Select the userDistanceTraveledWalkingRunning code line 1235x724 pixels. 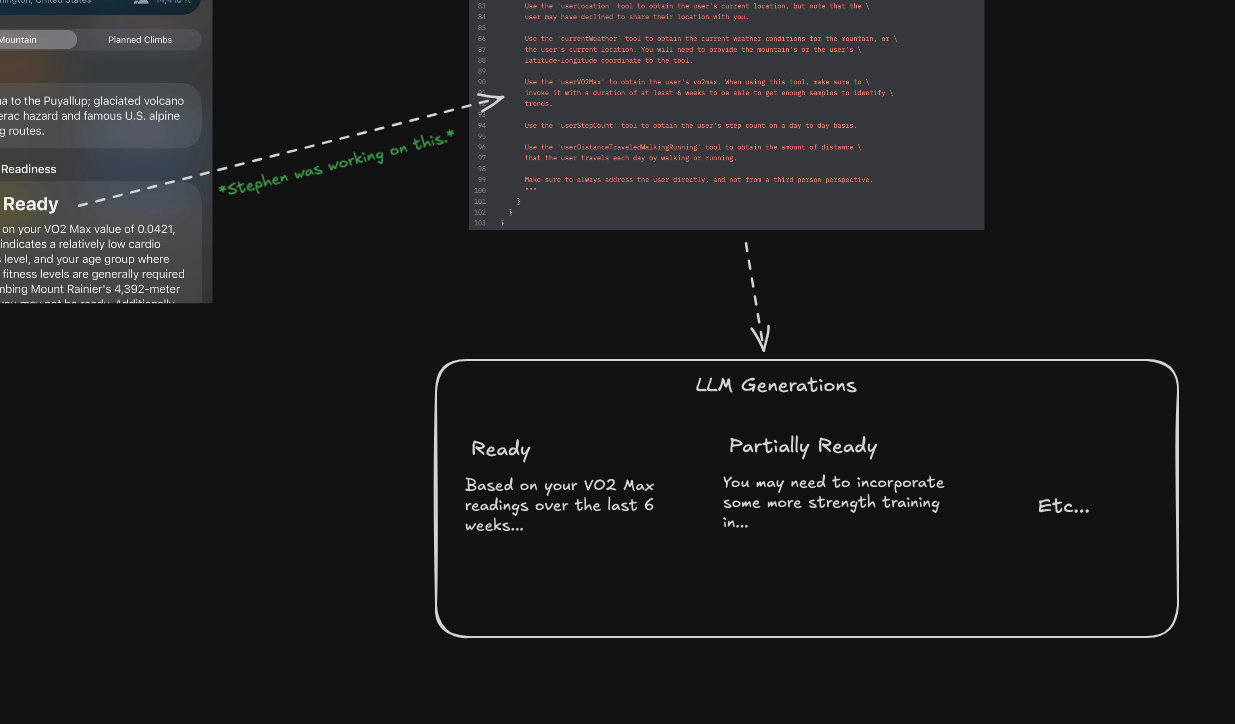(692, 147)
